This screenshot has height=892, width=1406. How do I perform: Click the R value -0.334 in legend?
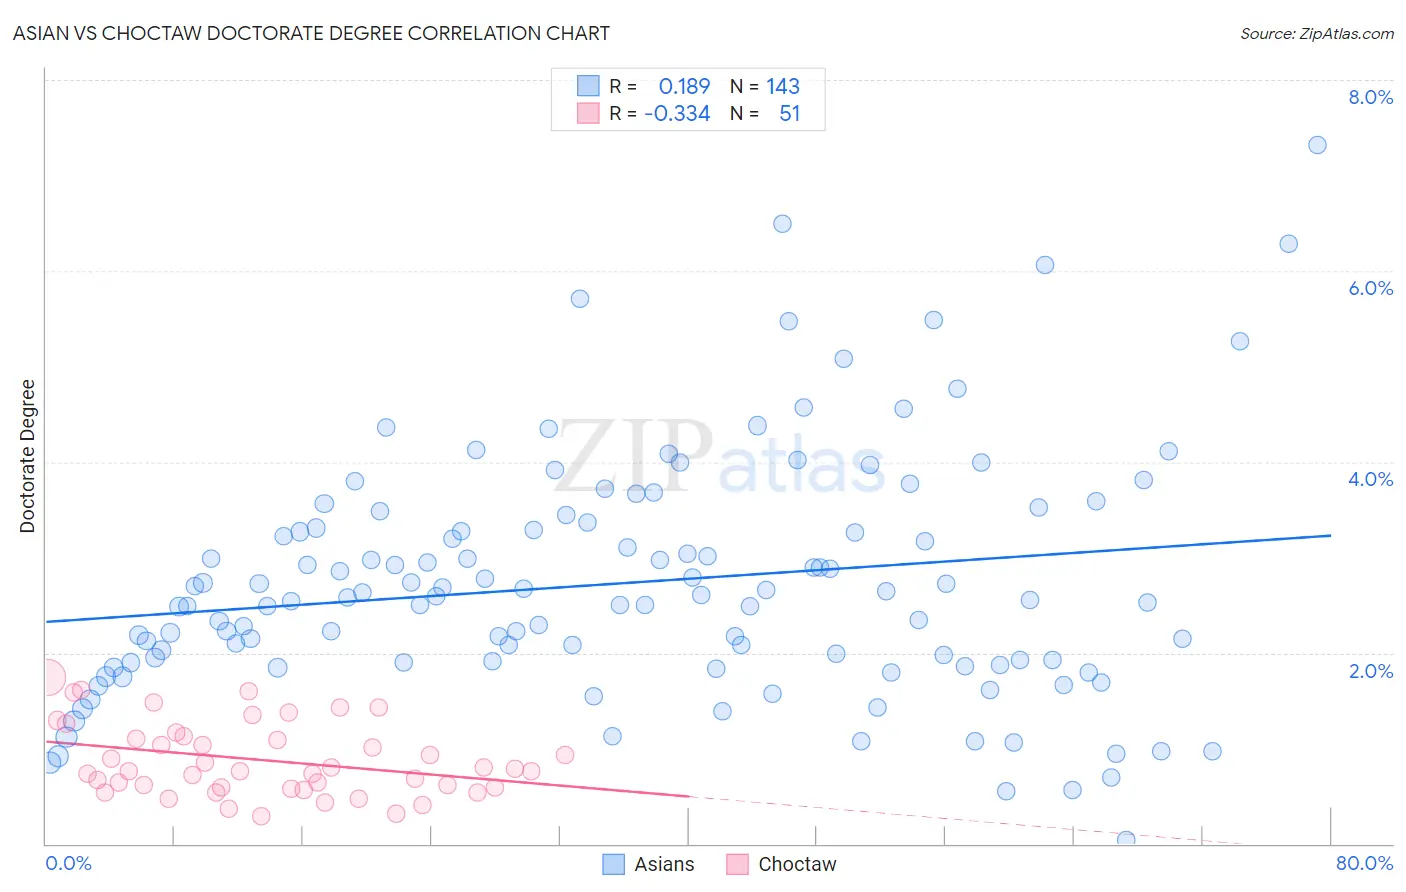[677, 113]
